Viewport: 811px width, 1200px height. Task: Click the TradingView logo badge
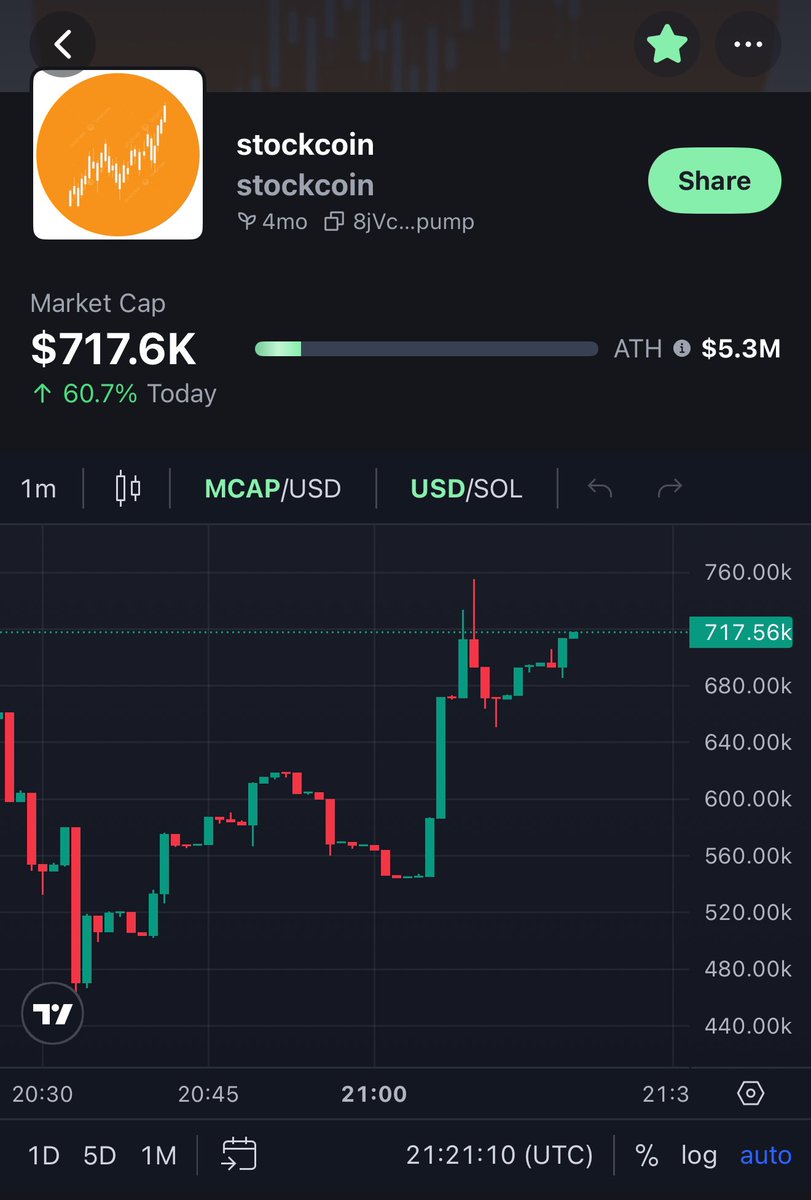[x=52, y=1014]
